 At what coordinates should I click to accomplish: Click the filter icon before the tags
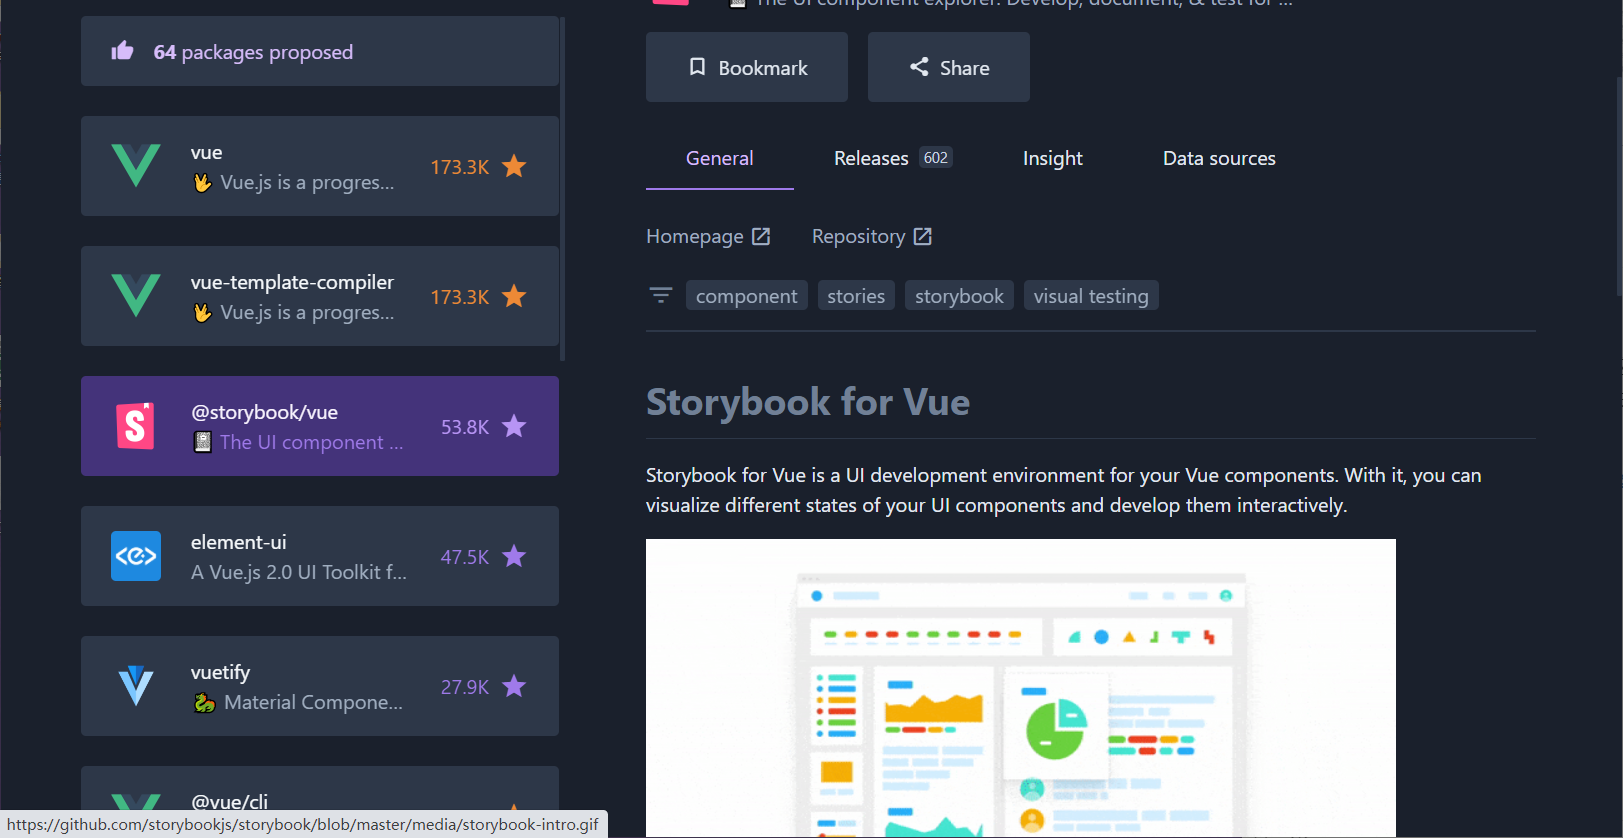pyautogui.click(x=661, y=295)
